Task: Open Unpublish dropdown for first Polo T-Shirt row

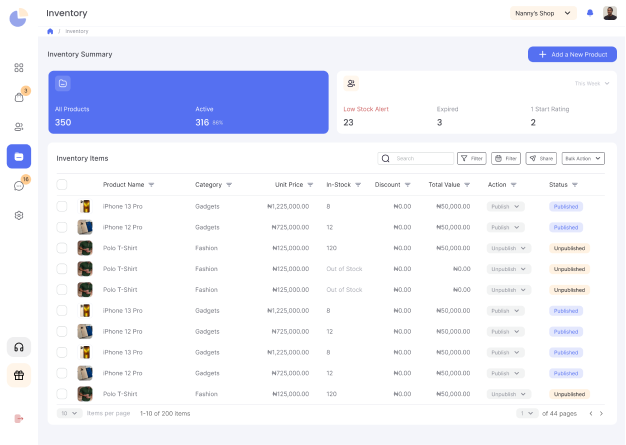Action: [508, 248]
